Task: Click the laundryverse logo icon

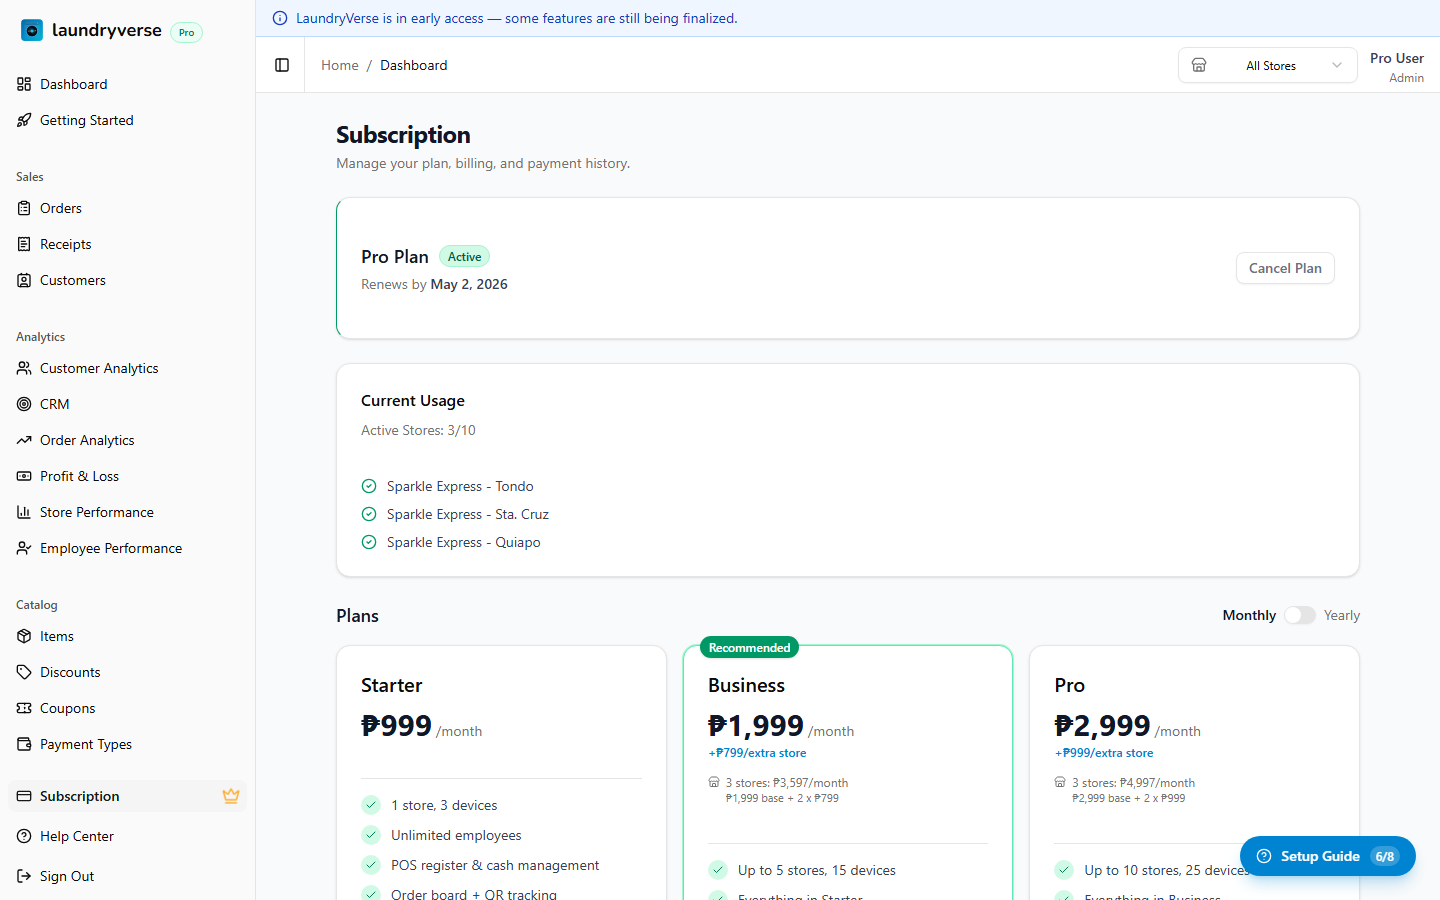Action: click(x=32, y=31)
